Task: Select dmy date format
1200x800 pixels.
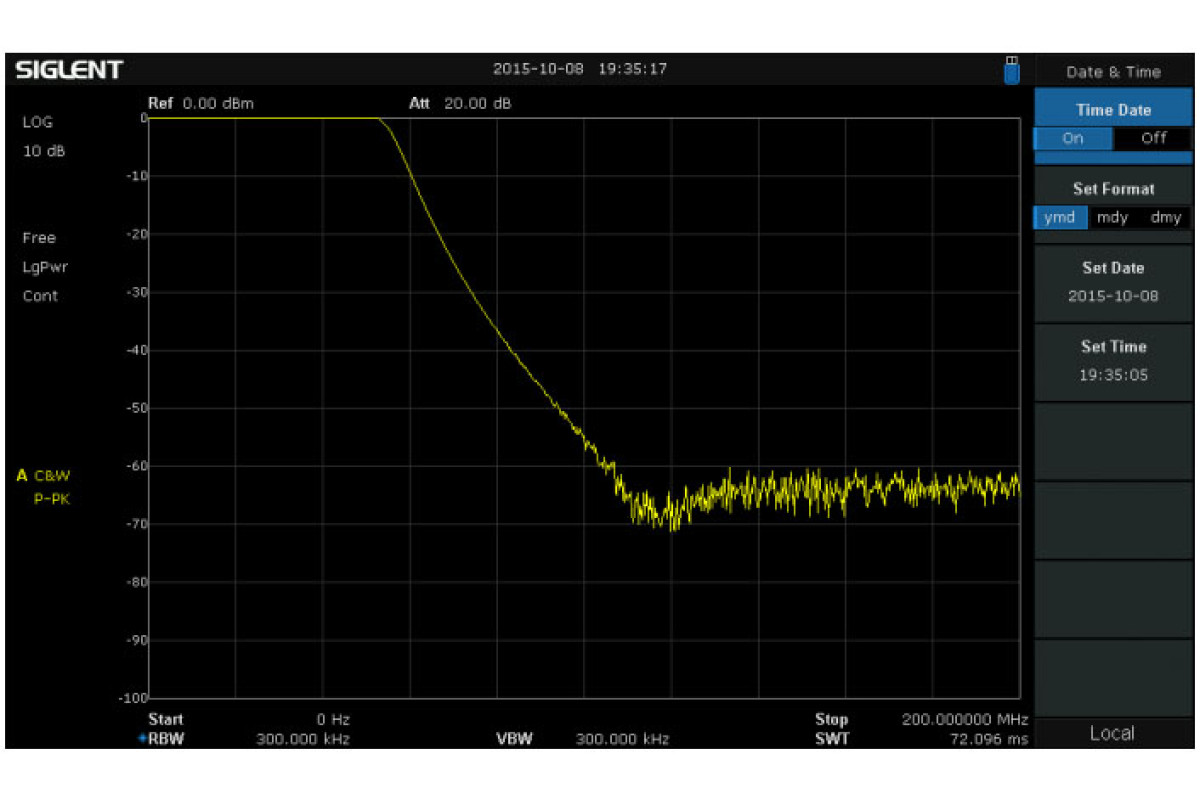Action: [x=1165, y=217]
